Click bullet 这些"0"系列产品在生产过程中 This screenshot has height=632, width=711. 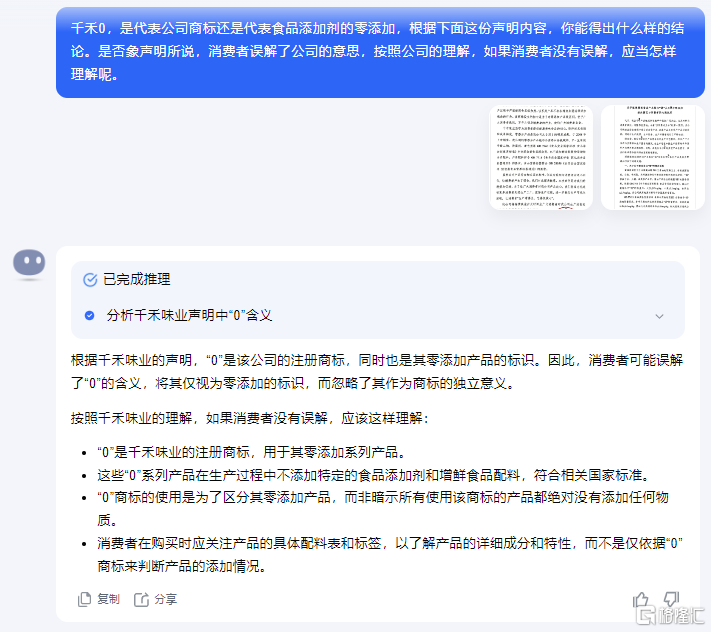click(x=375, y=475)
